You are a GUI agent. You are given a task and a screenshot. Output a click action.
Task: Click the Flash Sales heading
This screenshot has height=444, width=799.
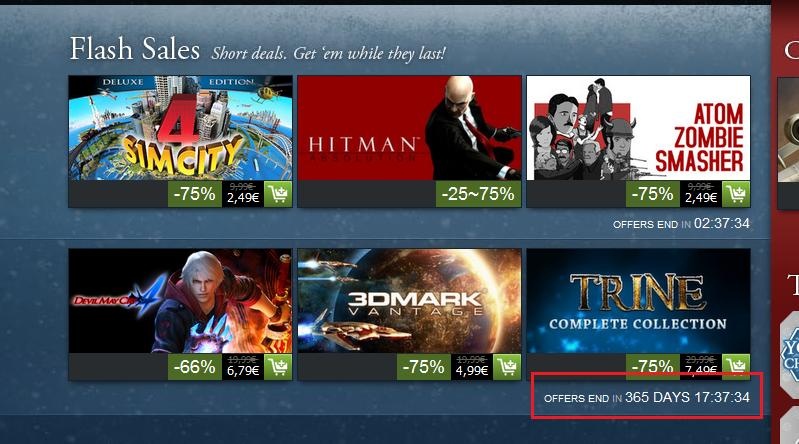135,49
